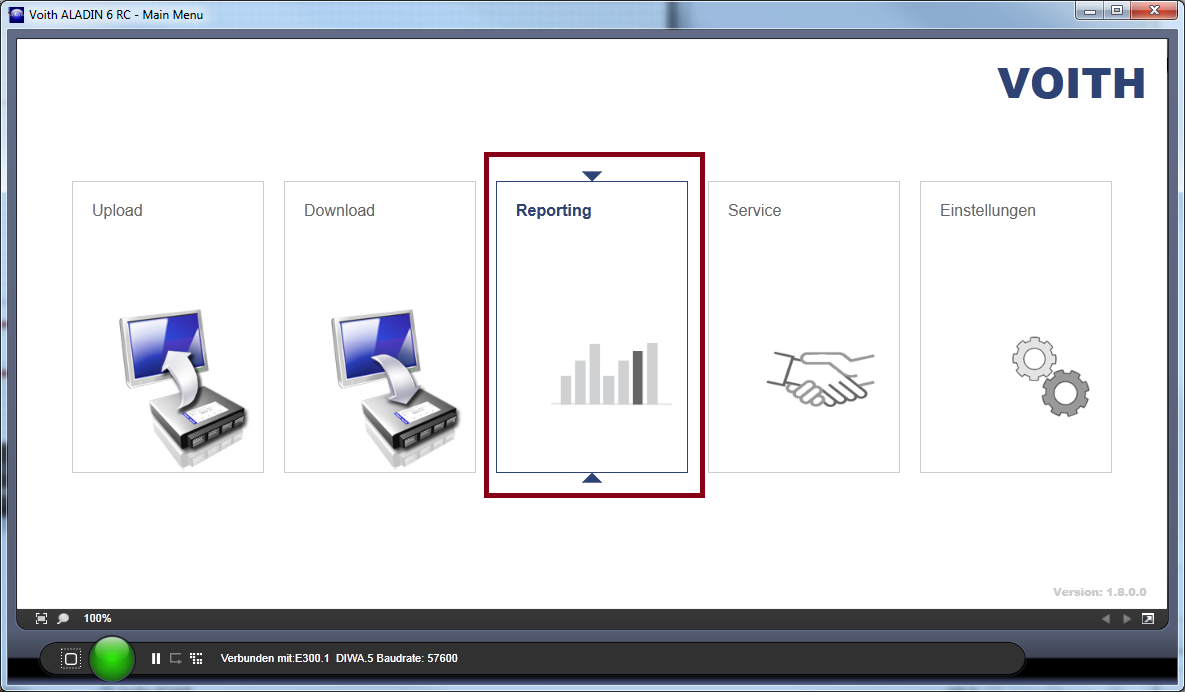Click the pop-out arrow icon
The height and width of the screenshot is (692, 1185).
click(1148, 619)
